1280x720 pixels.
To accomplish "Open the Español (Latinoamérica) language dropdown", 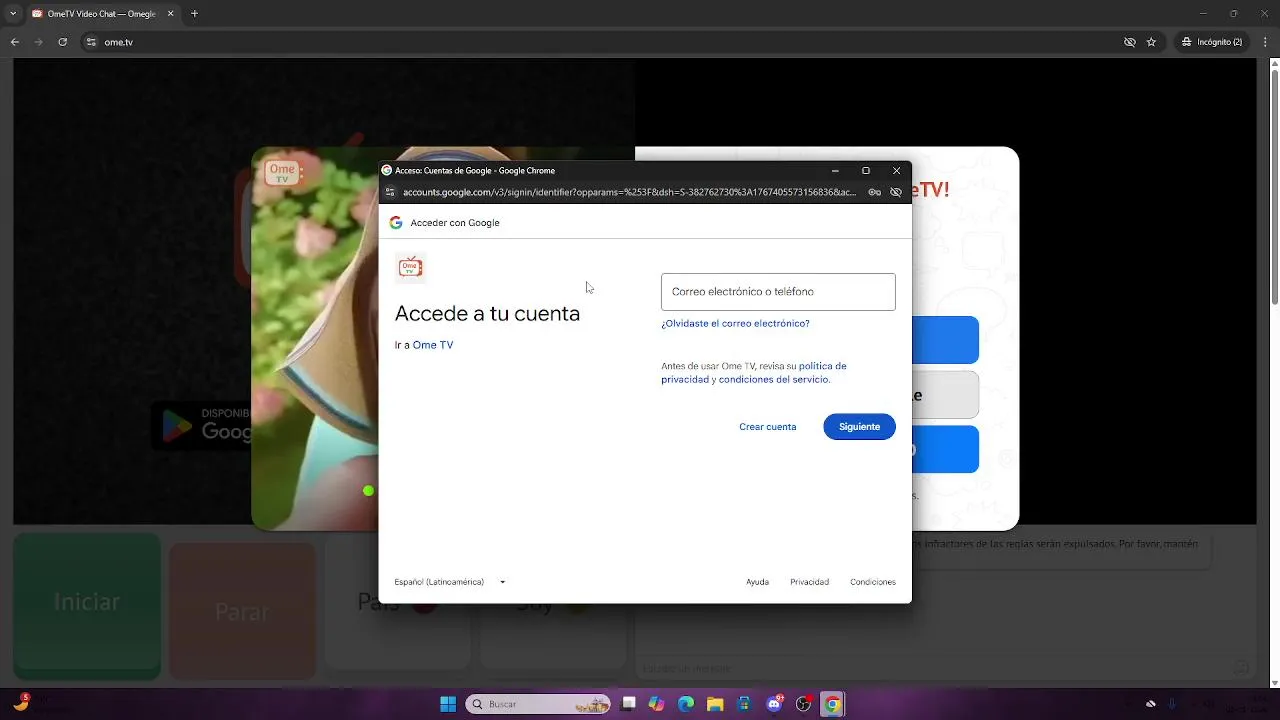I will click(x=450, y=582).
